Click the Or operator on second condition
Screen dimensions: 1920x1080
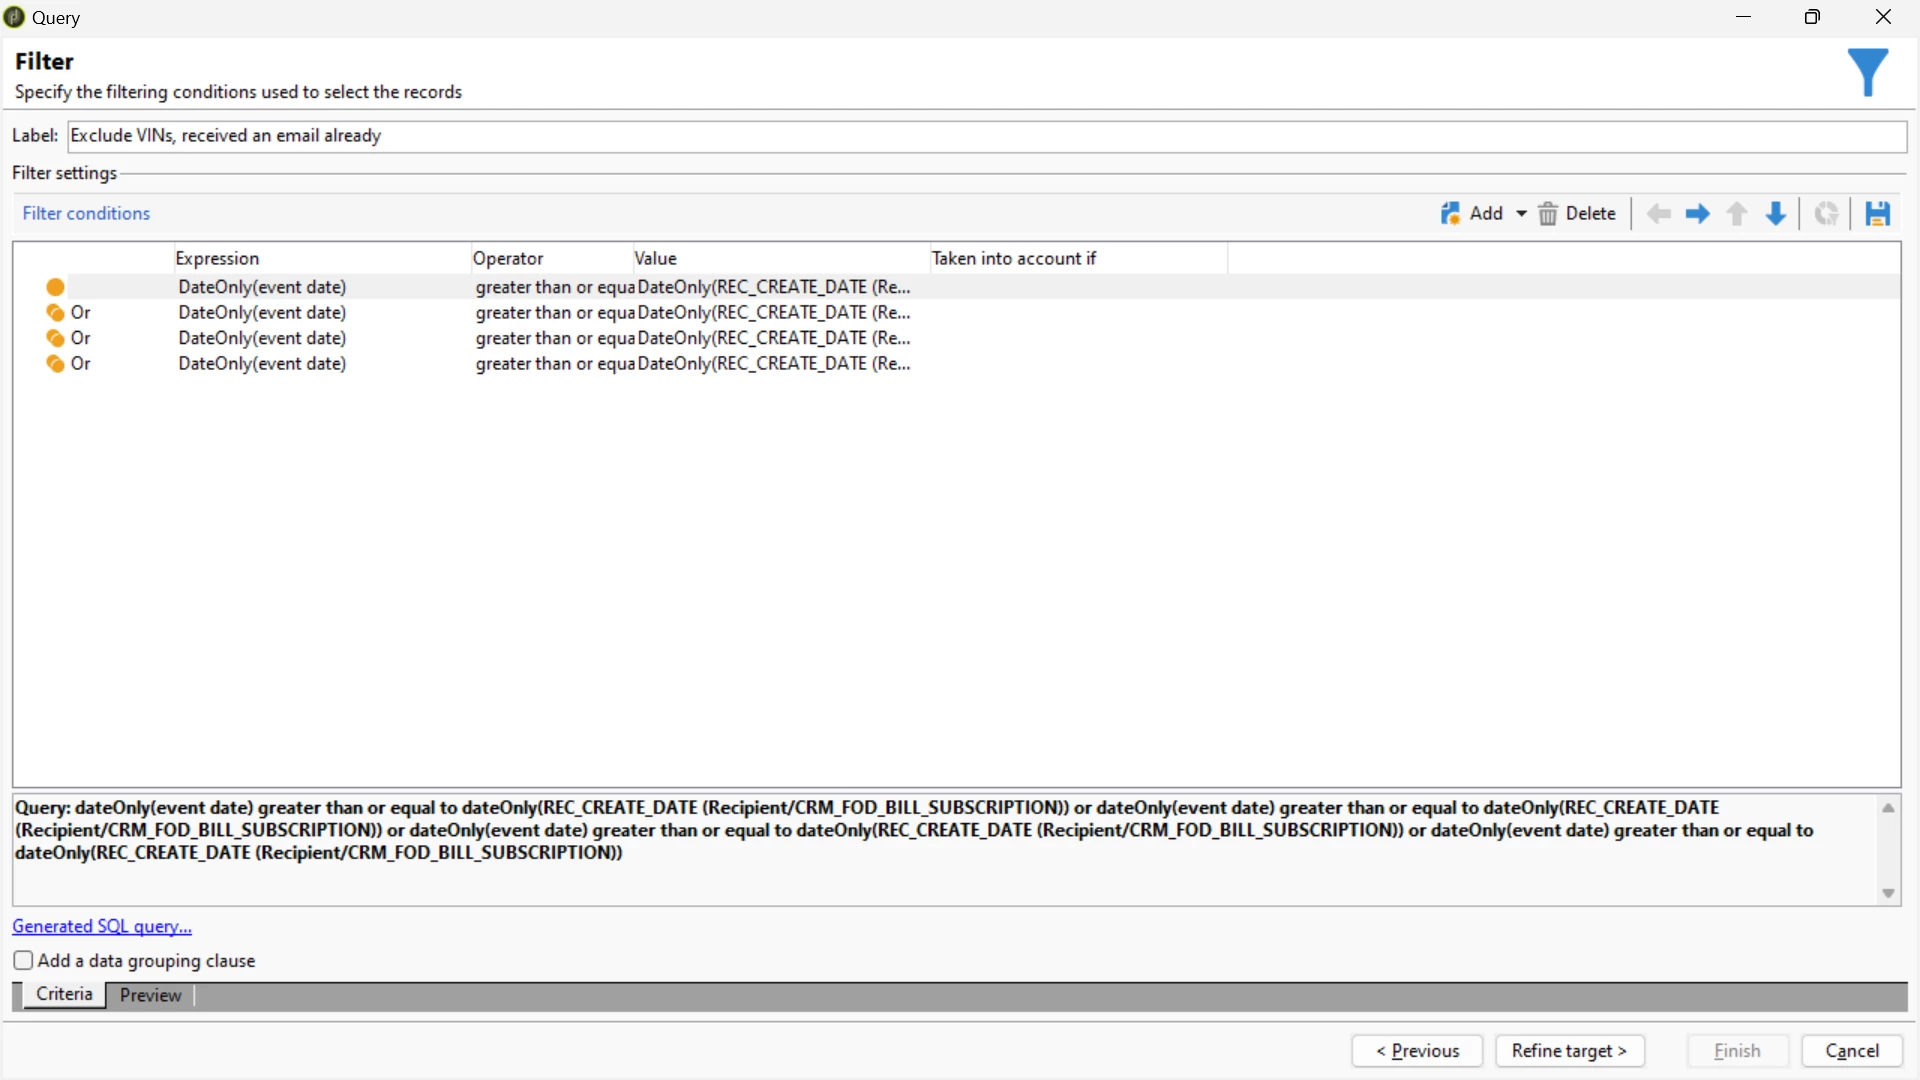tap(80, 312)
